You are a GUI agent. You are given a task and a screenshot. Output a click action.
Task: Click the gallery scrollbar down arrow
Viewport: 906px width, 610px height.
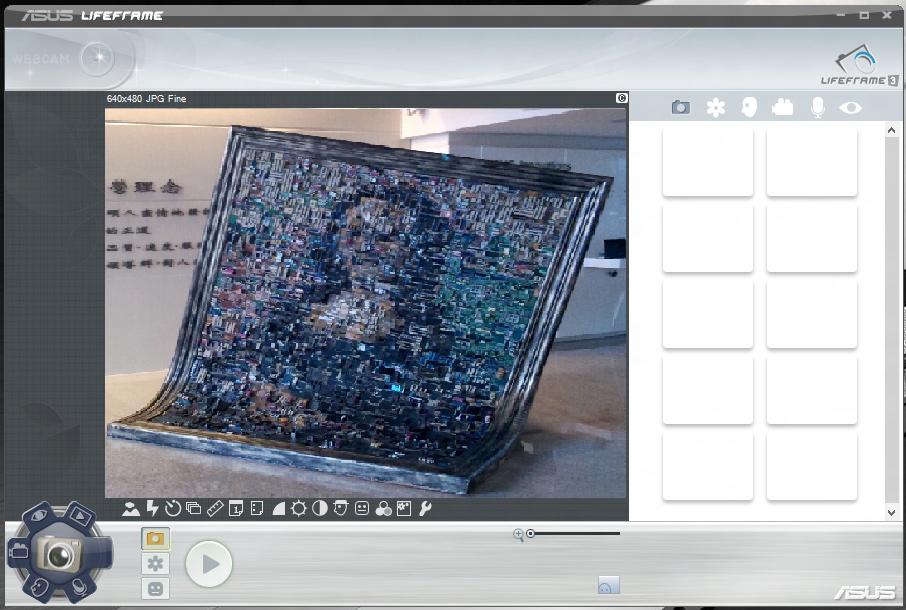pyautogui.click(x=891, y=512)
